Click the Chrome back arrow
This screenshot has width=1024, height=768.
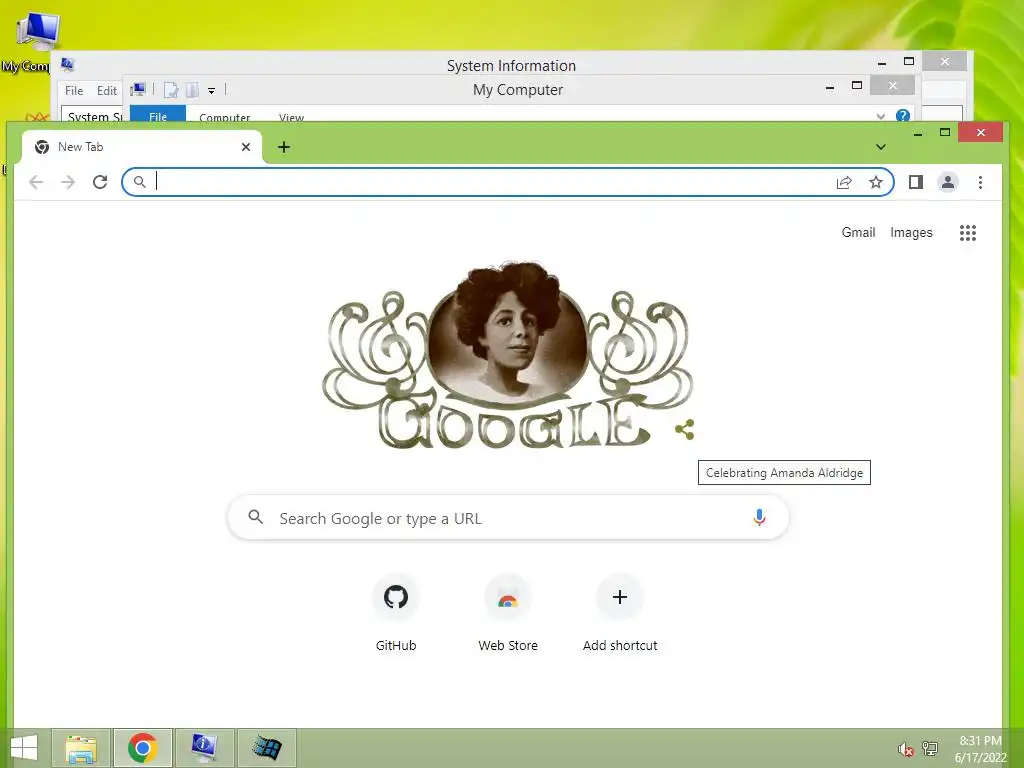pos(37,182)
